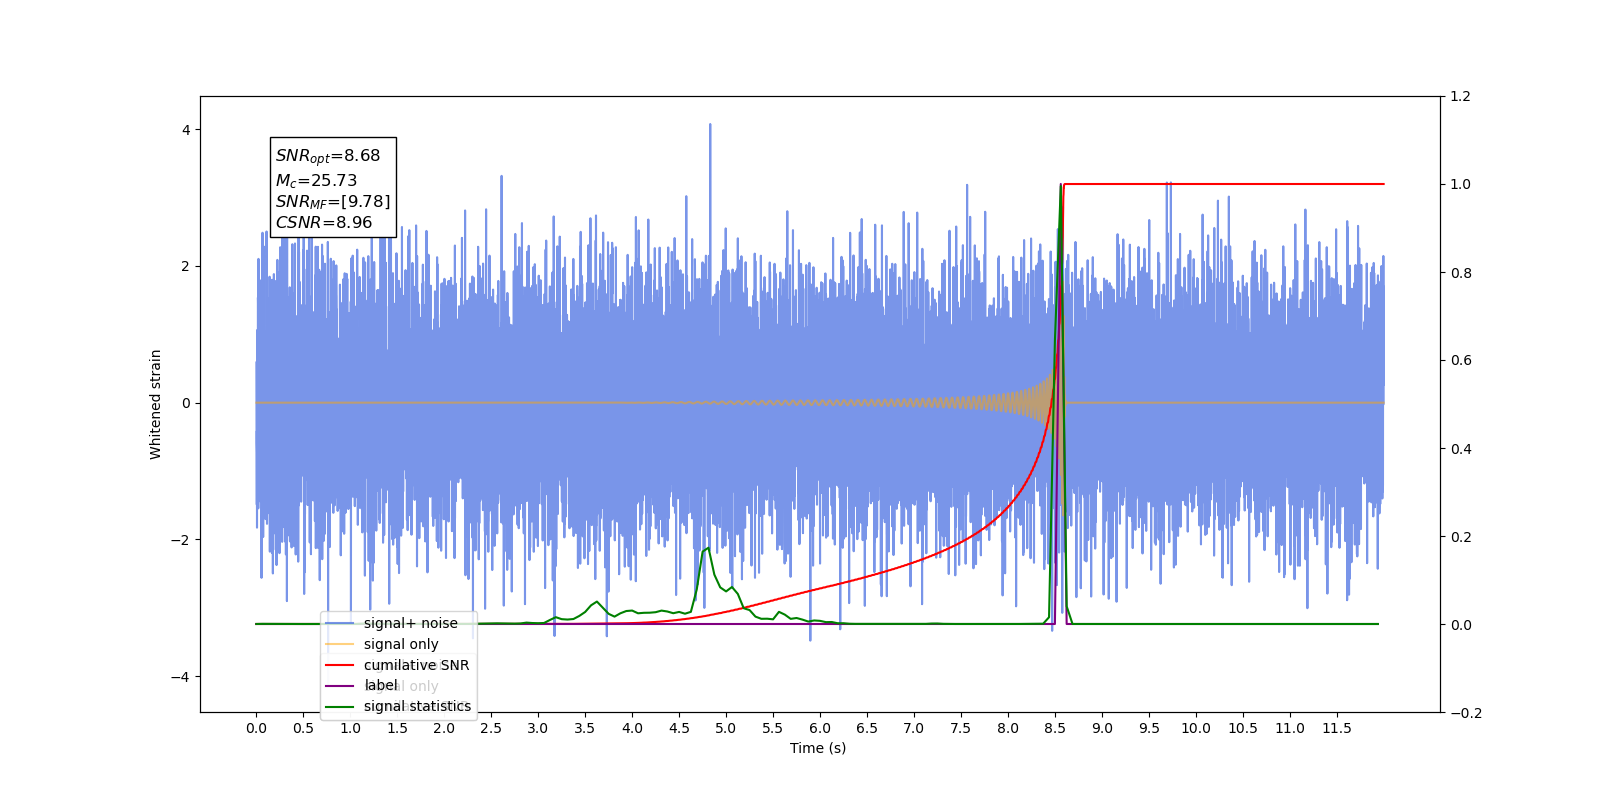This screenshot has height=800, width=1600.
Task: Click the 8.5 tick on time axis
Action: [1055, 728]
